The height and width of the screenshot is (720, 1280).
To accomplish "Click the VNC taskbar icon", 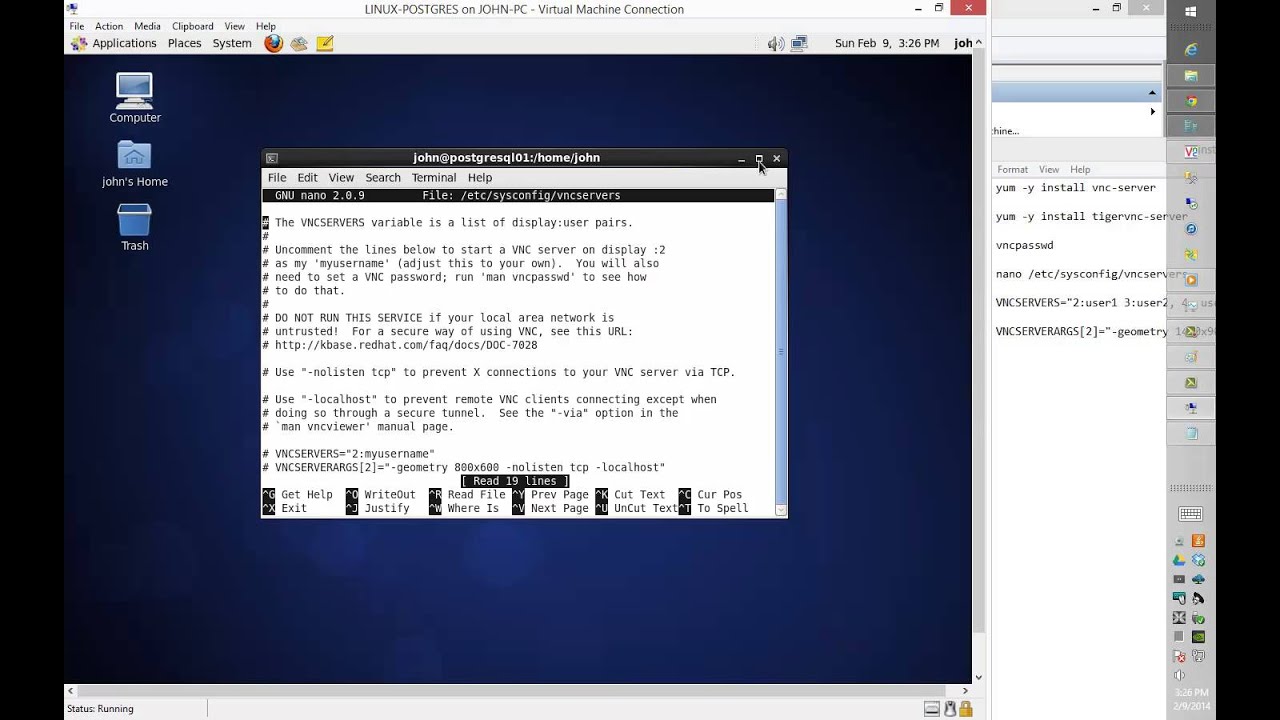I will [1191, 152].
